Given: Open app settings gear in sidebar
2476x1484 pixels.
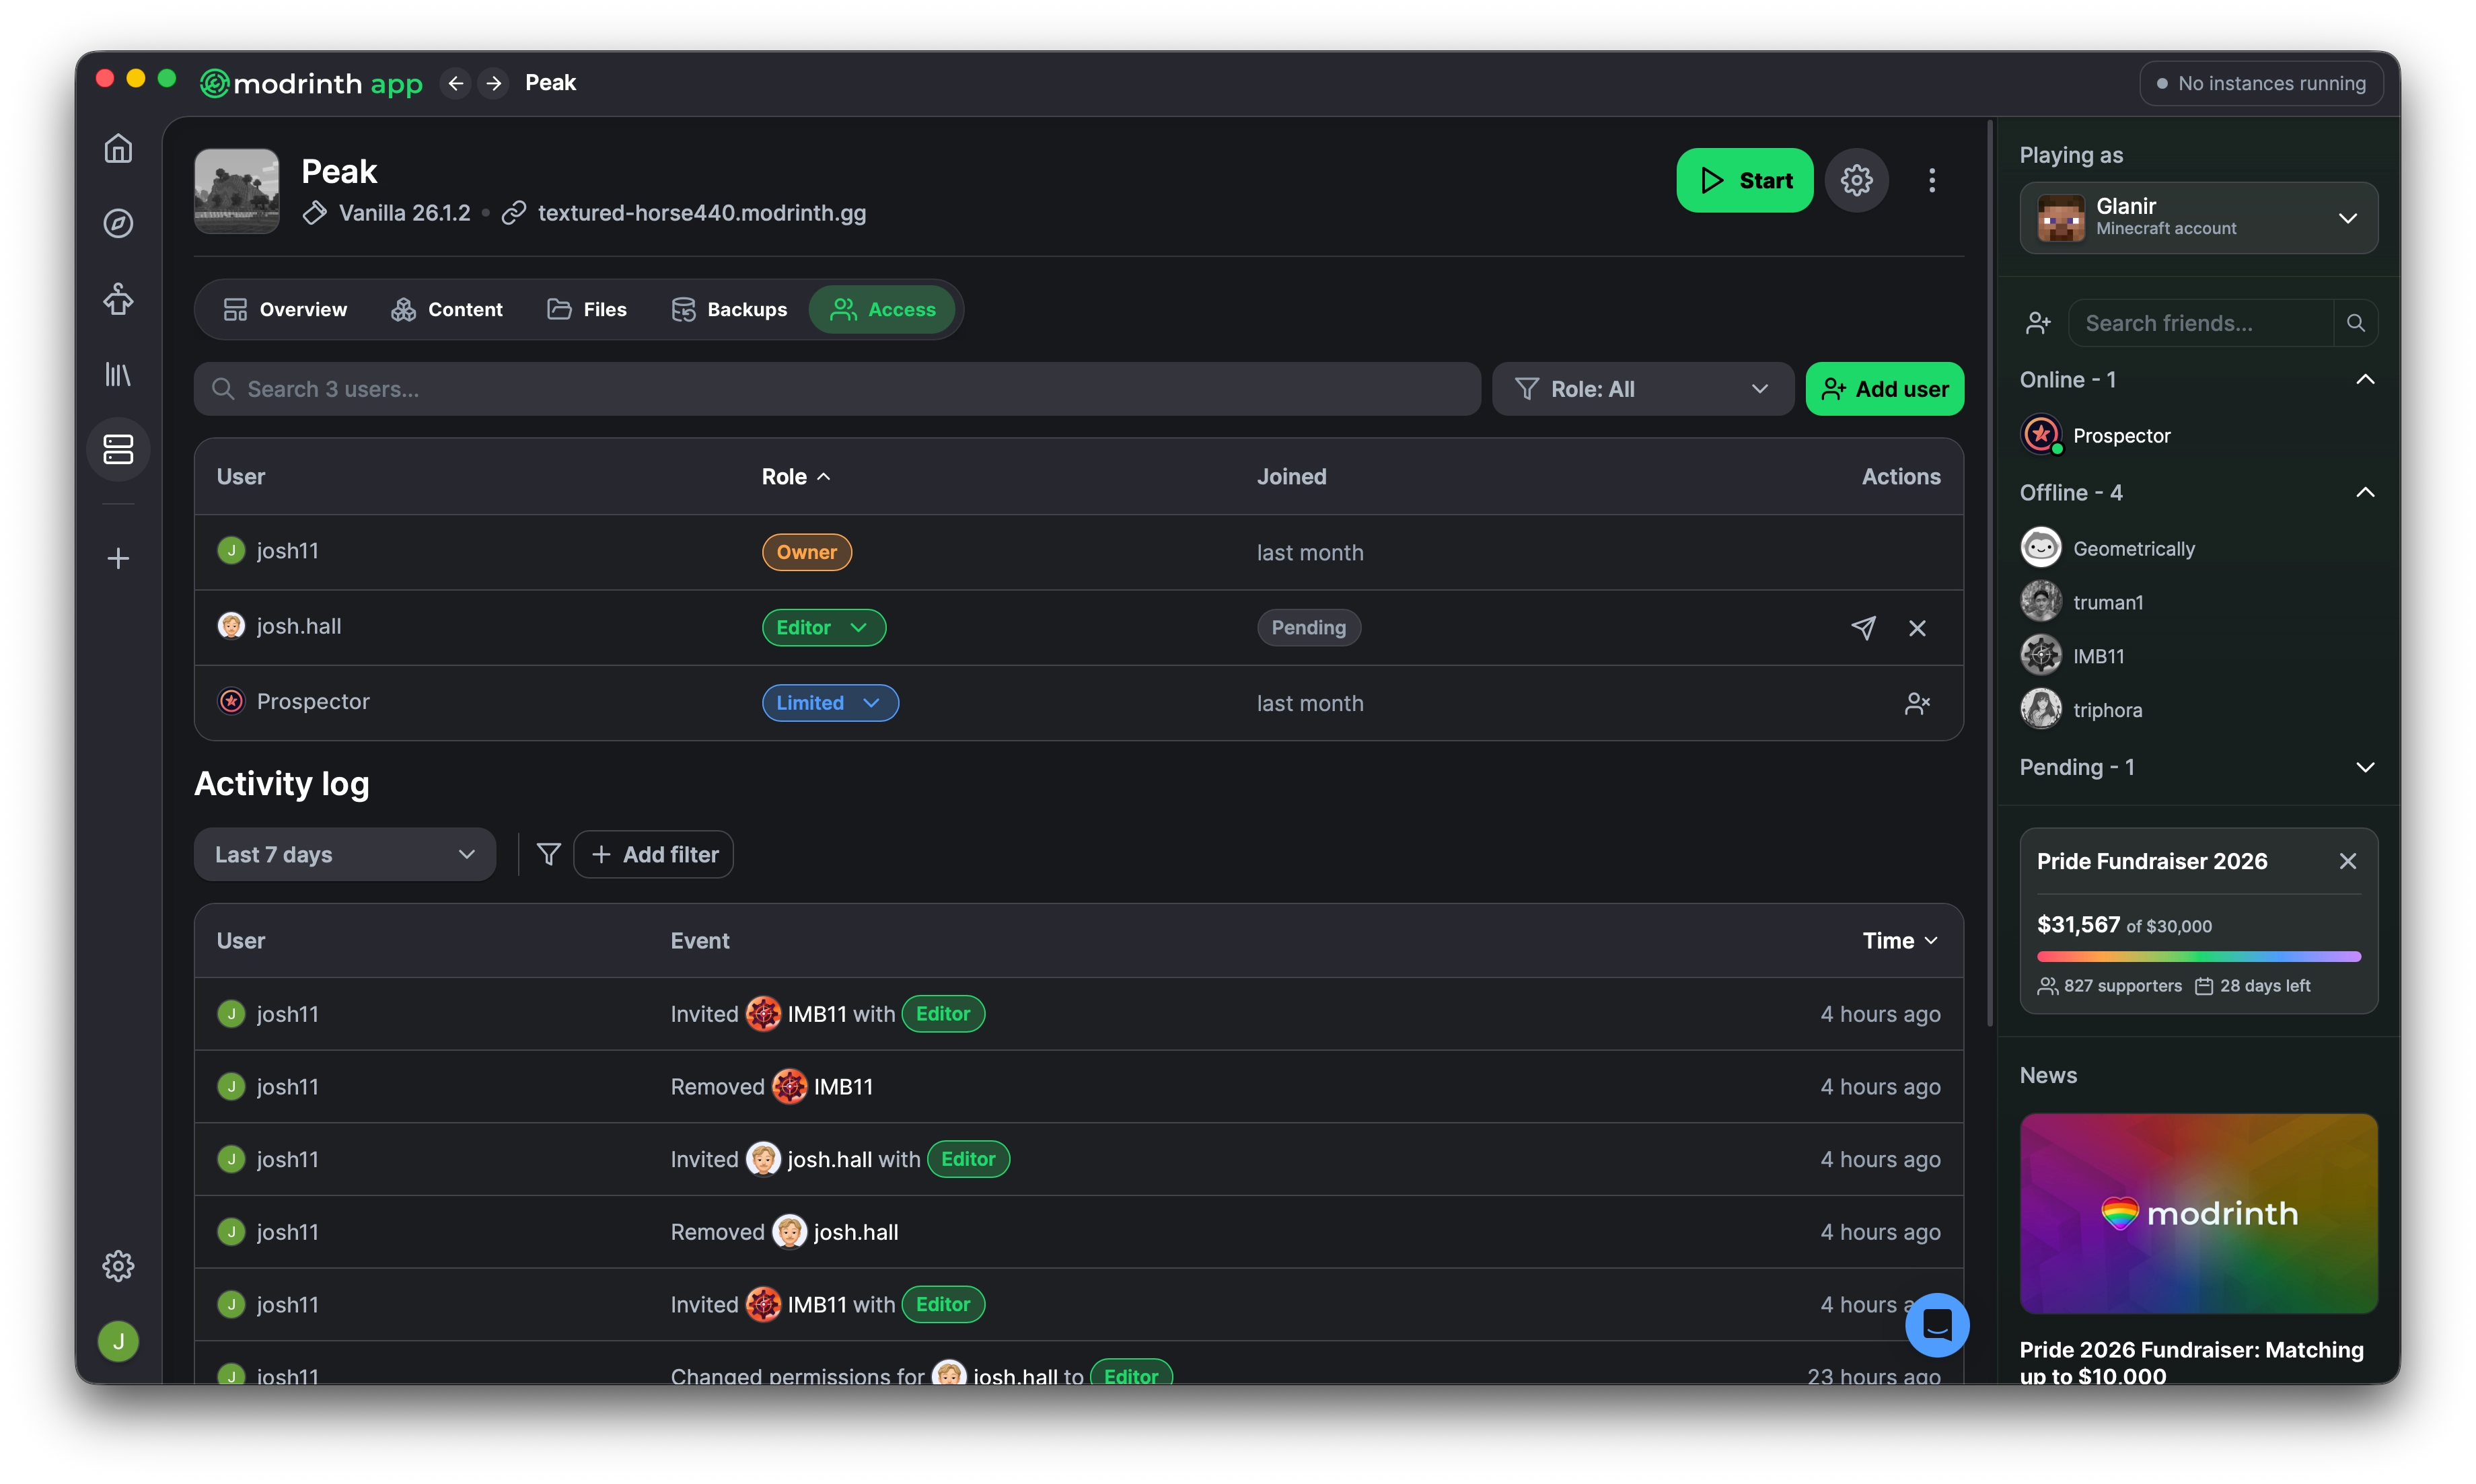Looking at the screenshot, I should [x=118, y=1265].
